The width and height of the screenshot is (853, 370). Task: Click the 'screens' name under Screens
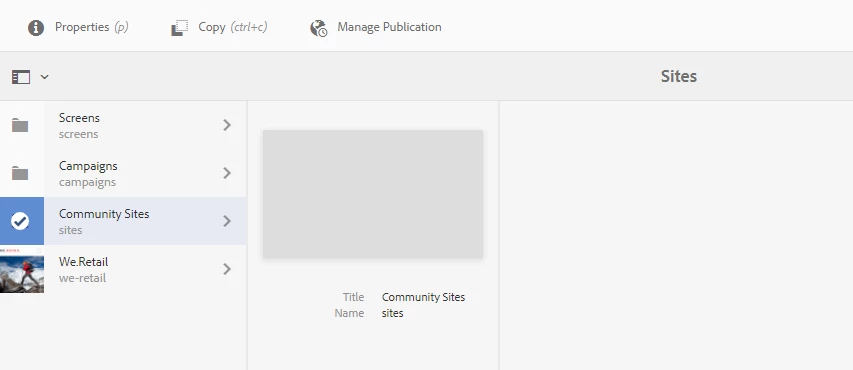(x=78, y=134)
